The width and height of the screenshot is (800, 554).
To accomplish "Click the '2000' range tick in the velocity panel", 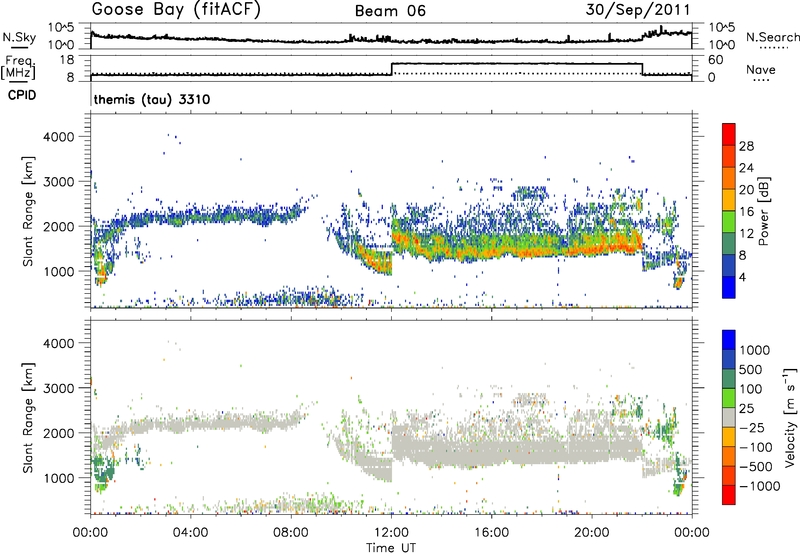I will pos(58,433).
